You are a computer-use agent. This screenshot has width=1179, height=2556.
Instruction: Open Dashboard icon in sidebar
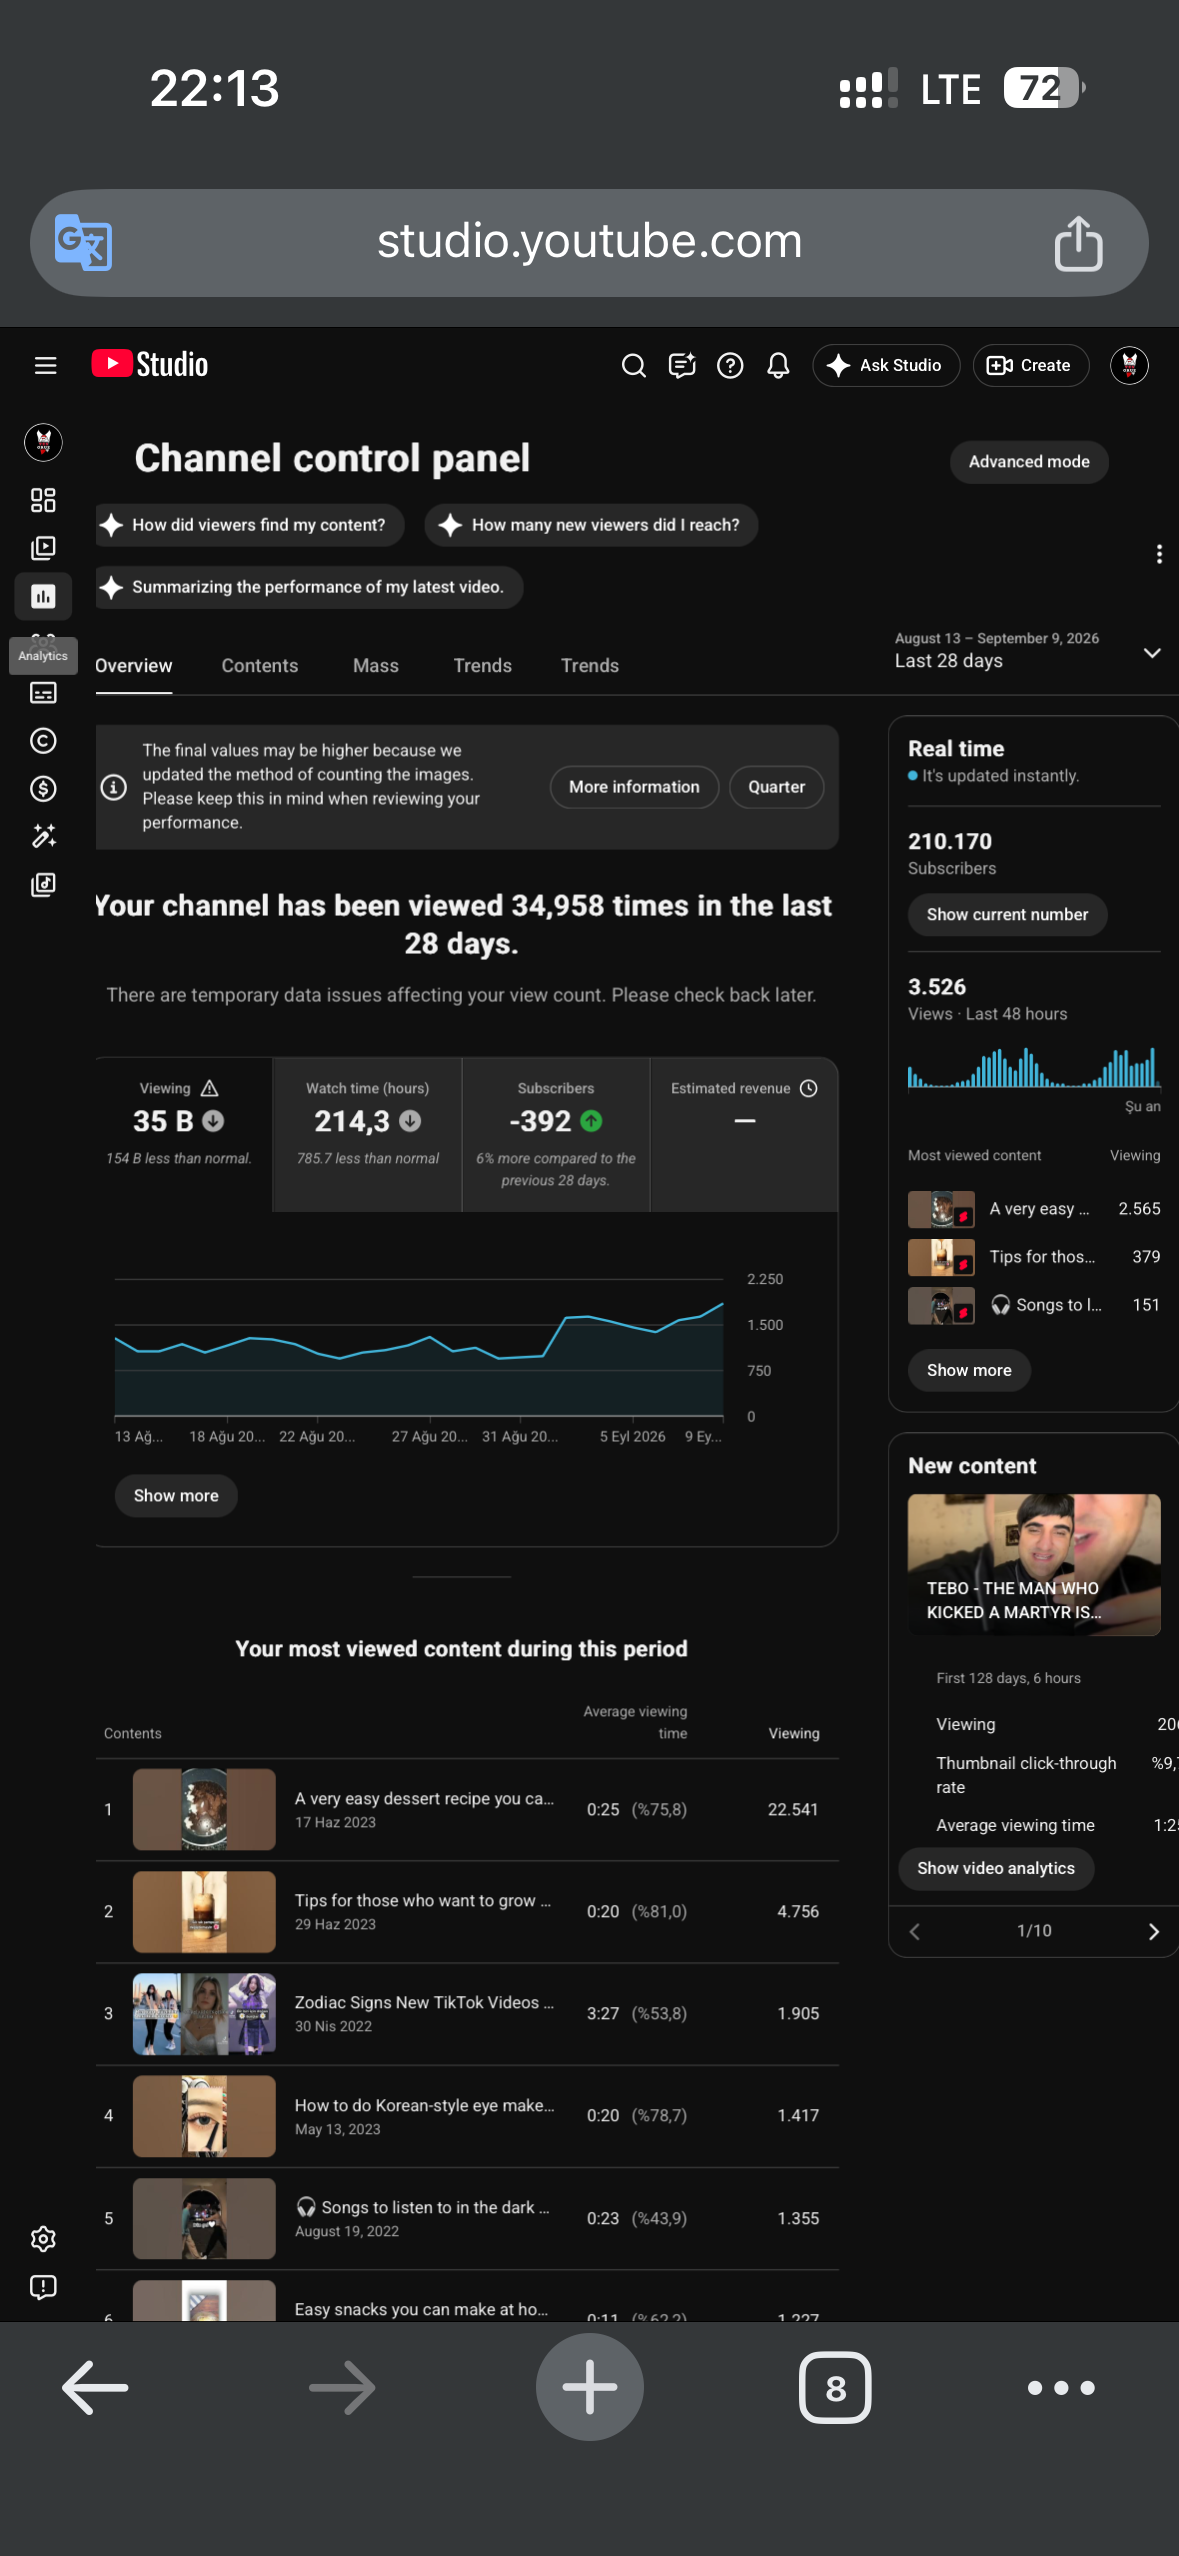pos(43,500)
